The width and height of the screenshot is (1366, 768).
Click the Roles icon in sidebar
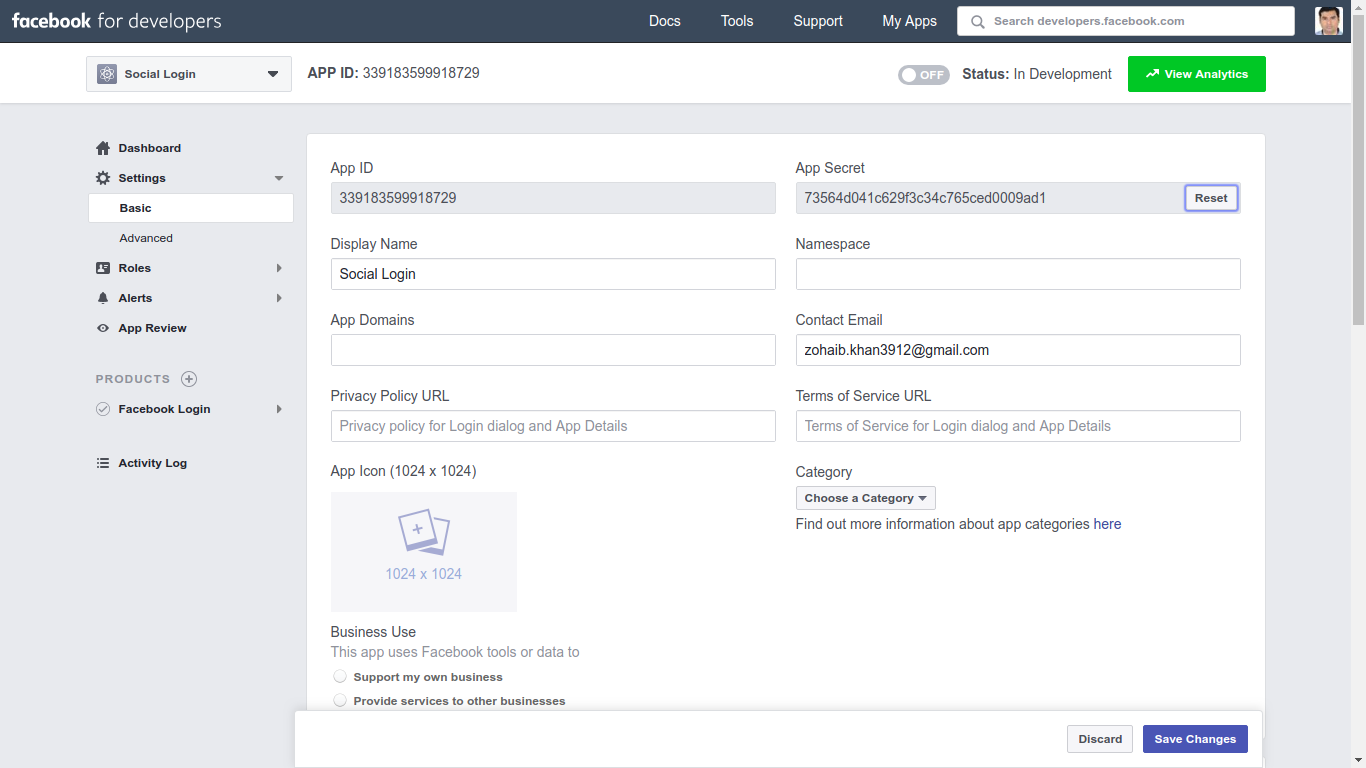coord(103,268)
